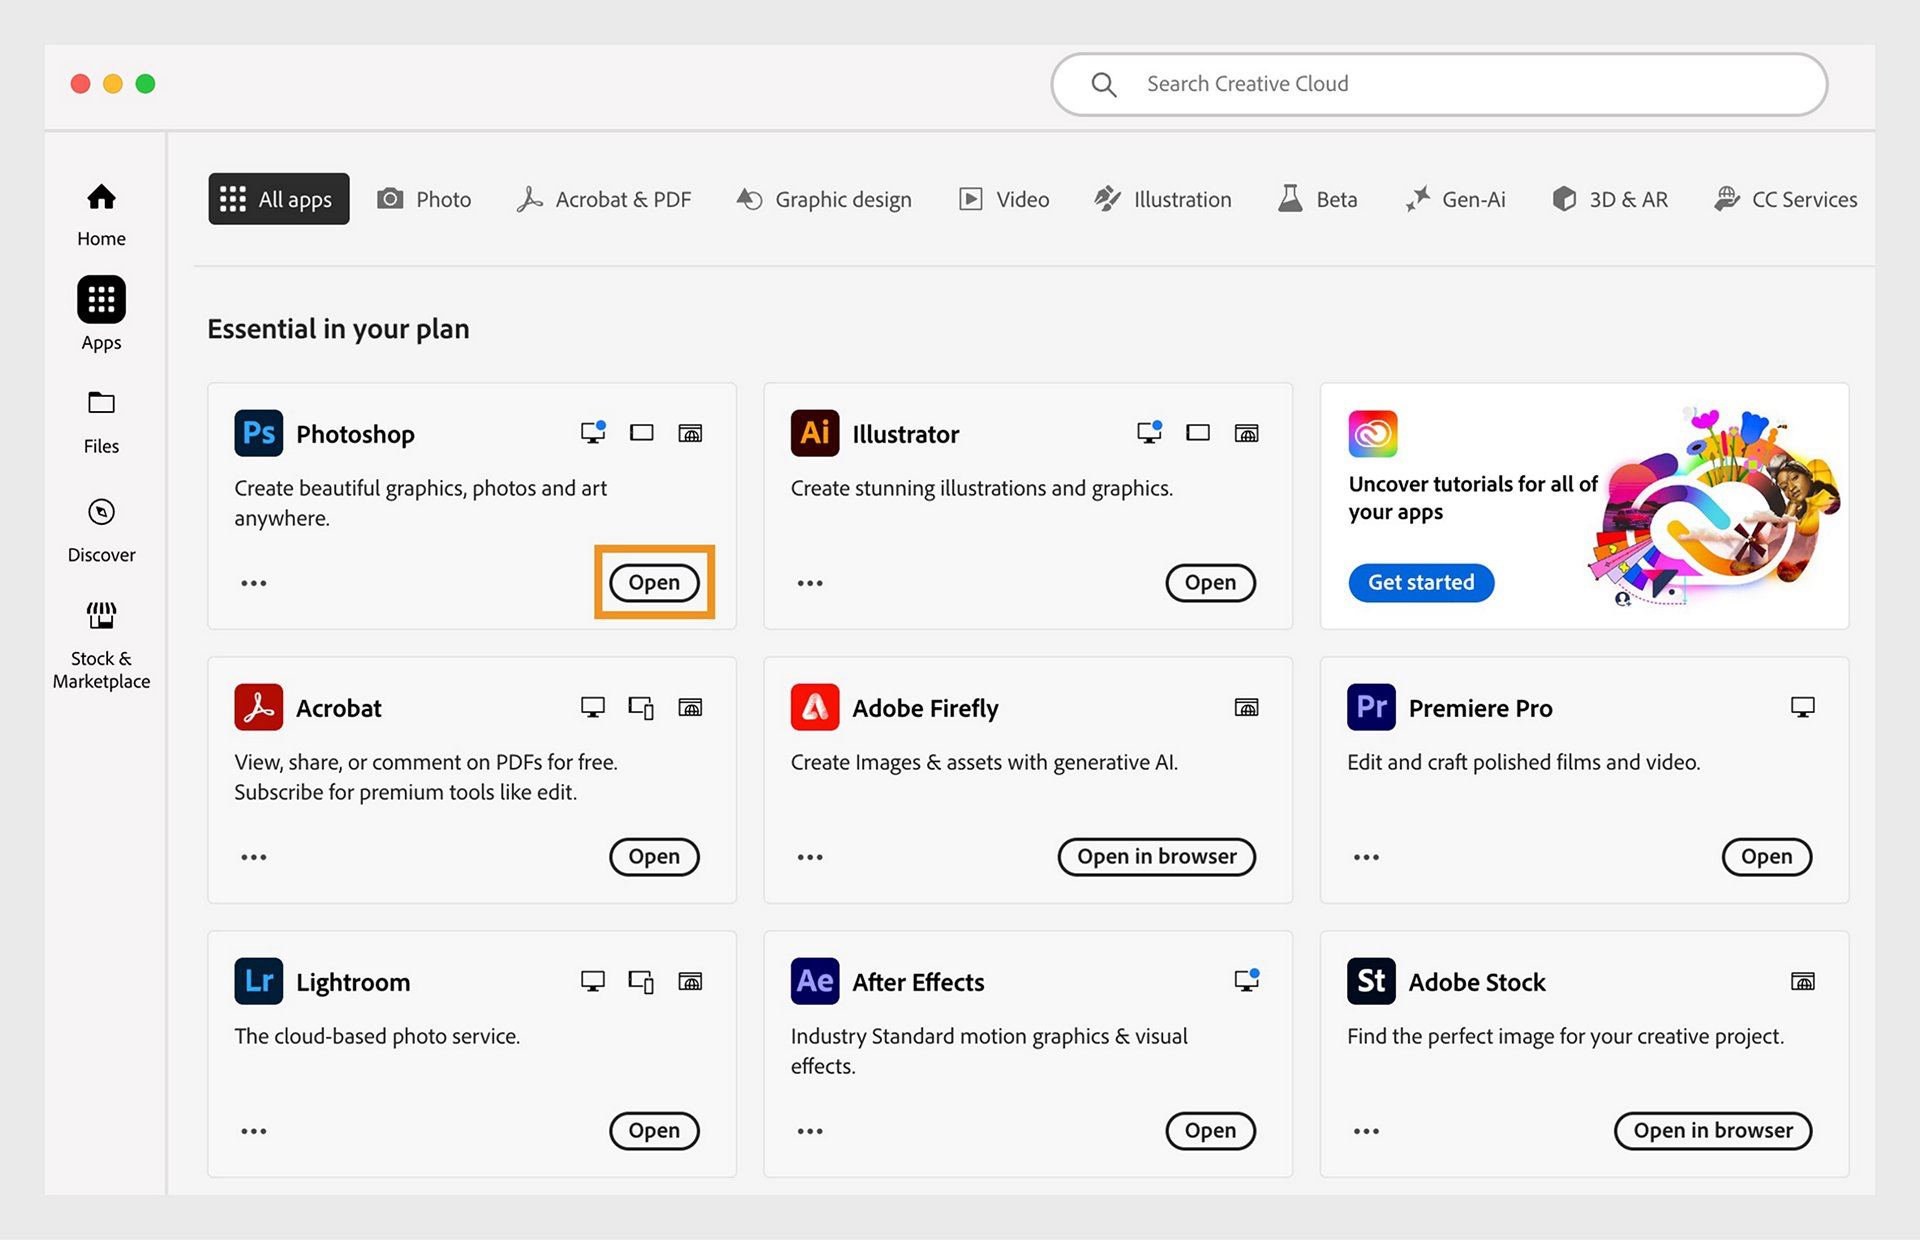
Task: Click Photoshop's desktop platform icon
Action: (593, 432)
